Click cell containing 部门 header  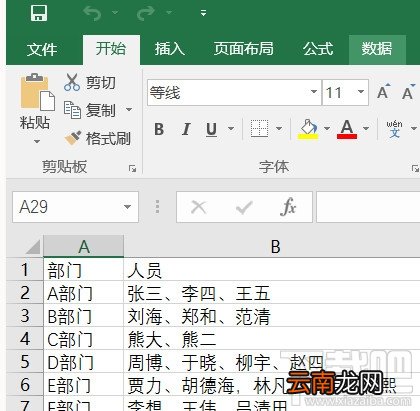tap(83, 270)
